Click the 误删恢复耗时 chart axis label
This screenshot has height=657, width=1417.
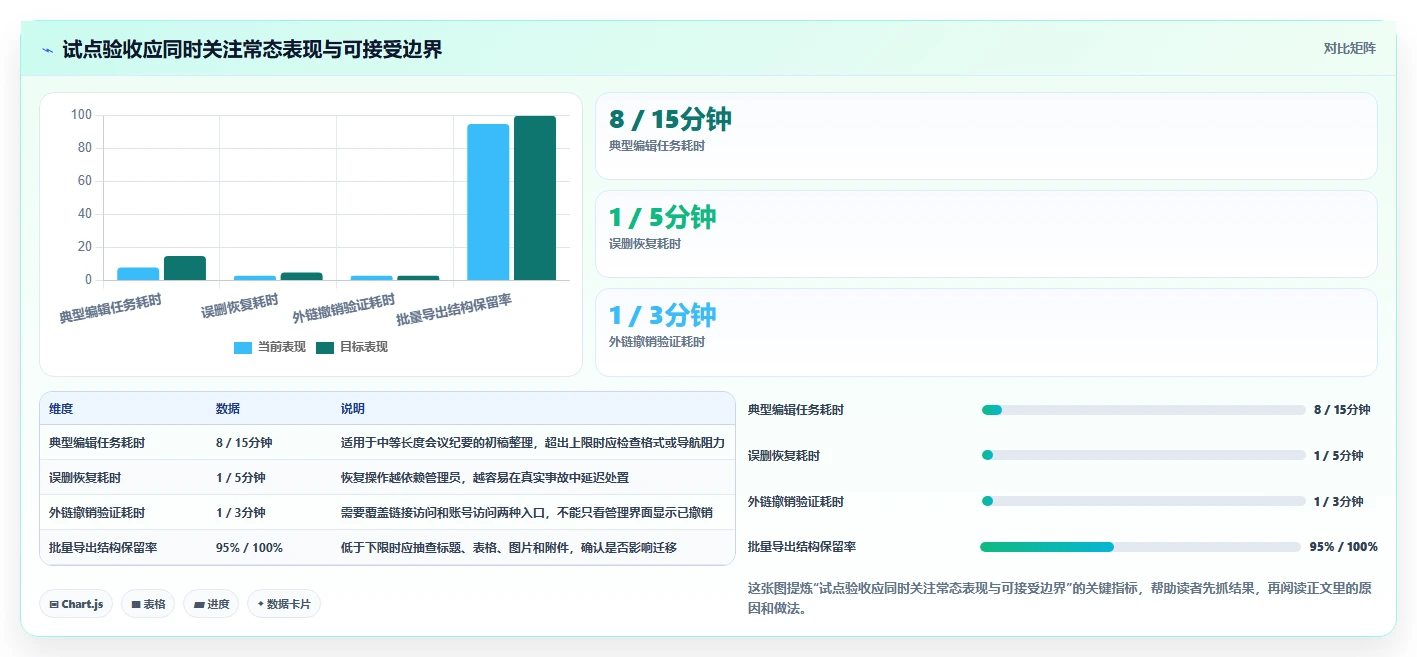pyautogui.click(x=240, y=306)
